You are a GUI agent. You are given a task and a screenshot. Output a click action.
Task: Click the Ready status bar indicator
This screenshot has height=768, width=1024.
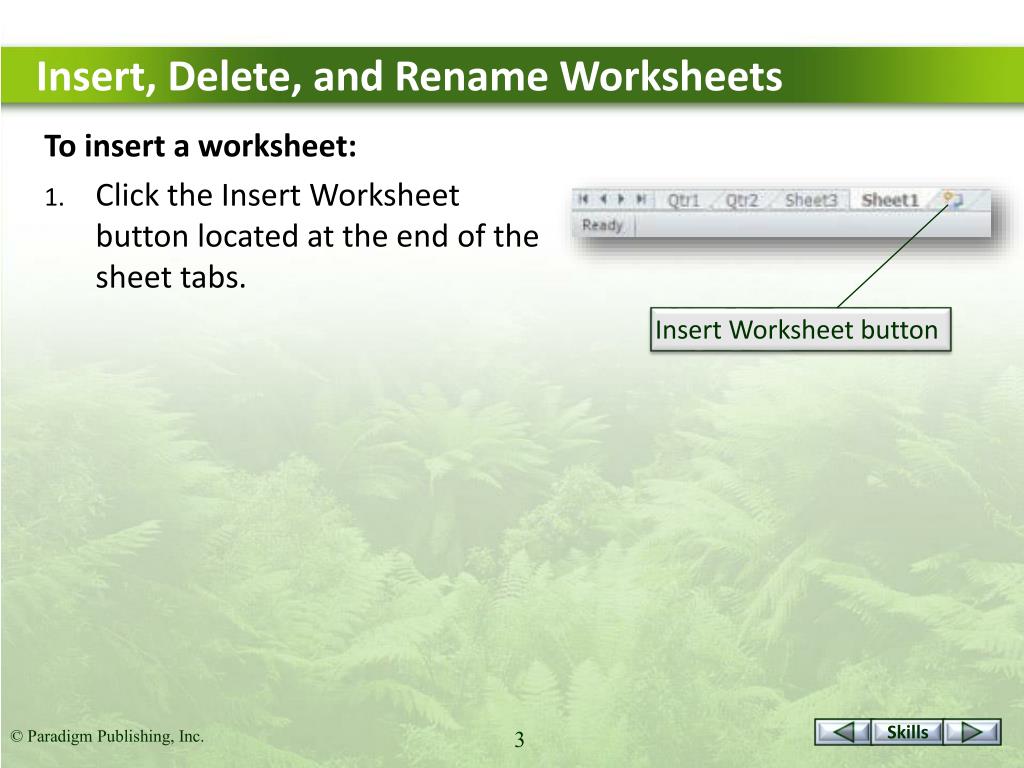pyautogui.click(x=602, y=225)
